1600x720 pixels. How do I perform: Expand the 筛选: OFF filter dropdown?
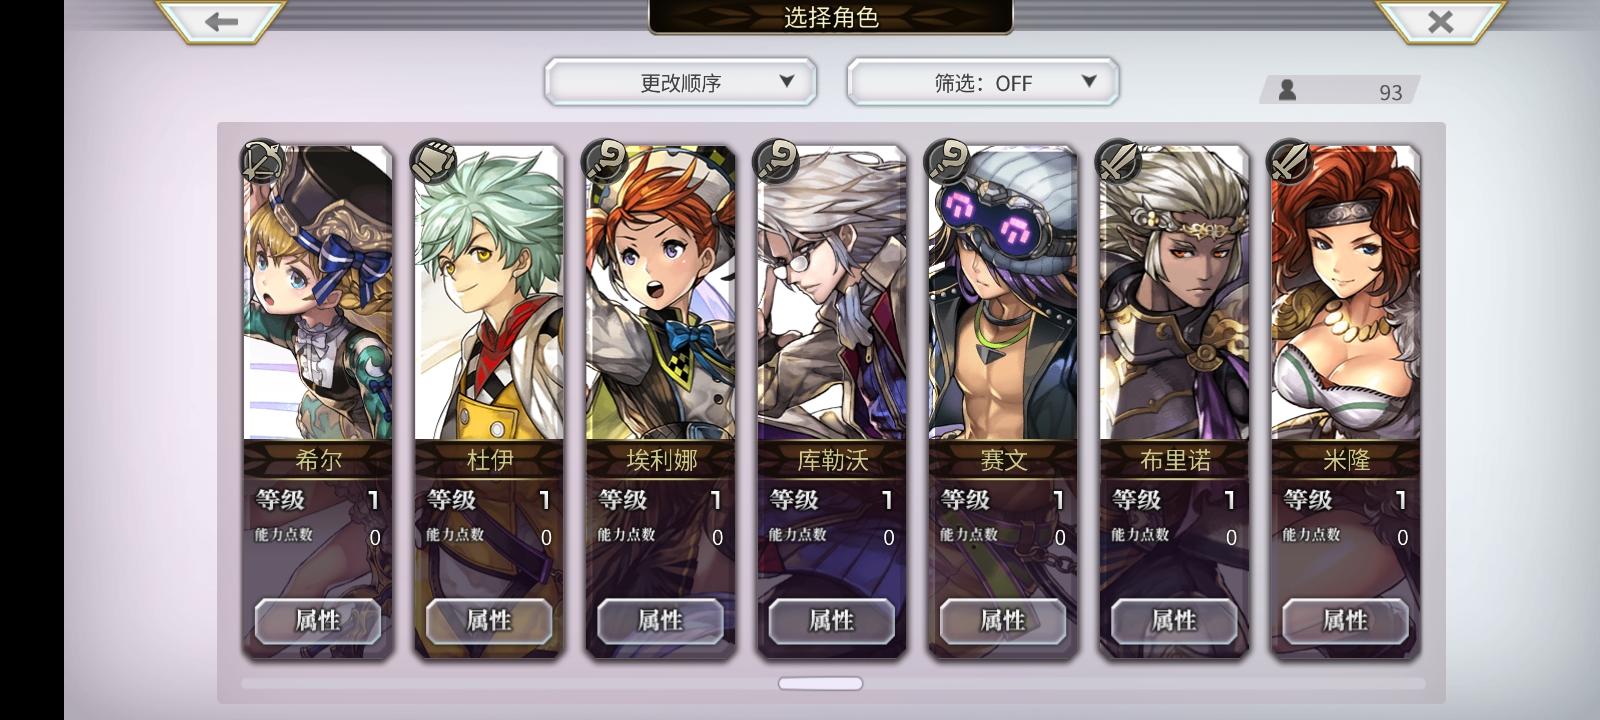tap(983, 82)
